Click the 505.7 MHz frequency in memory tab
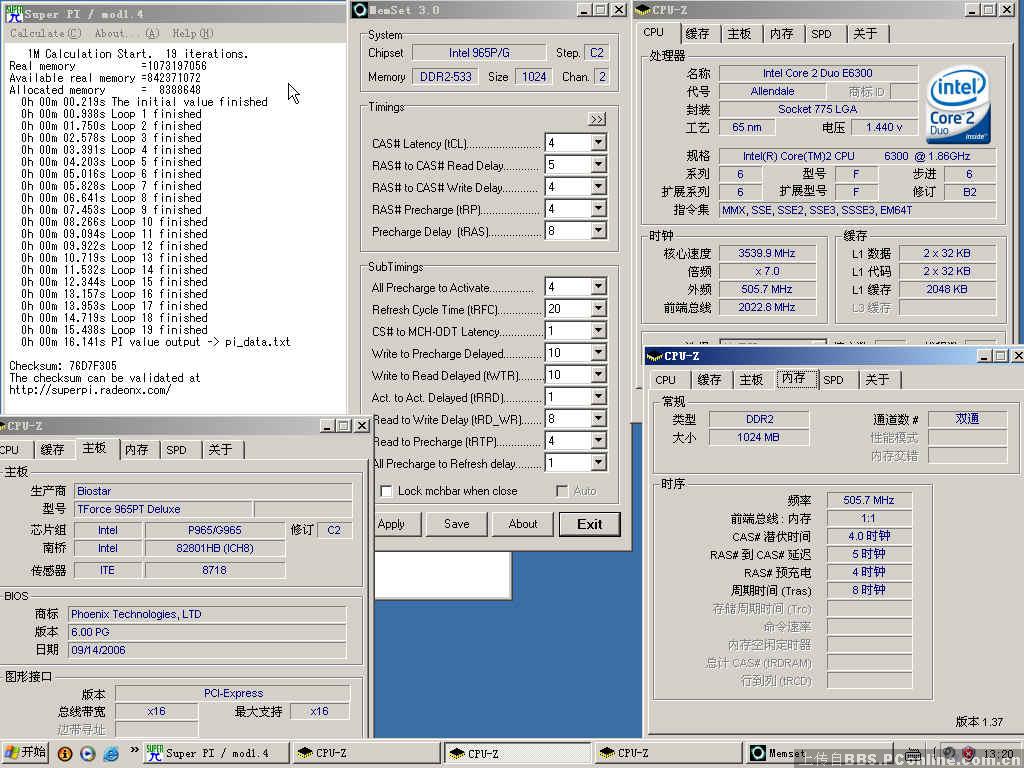The height and width of the screenshot is (768, 1024). click(x=869, y=500)
